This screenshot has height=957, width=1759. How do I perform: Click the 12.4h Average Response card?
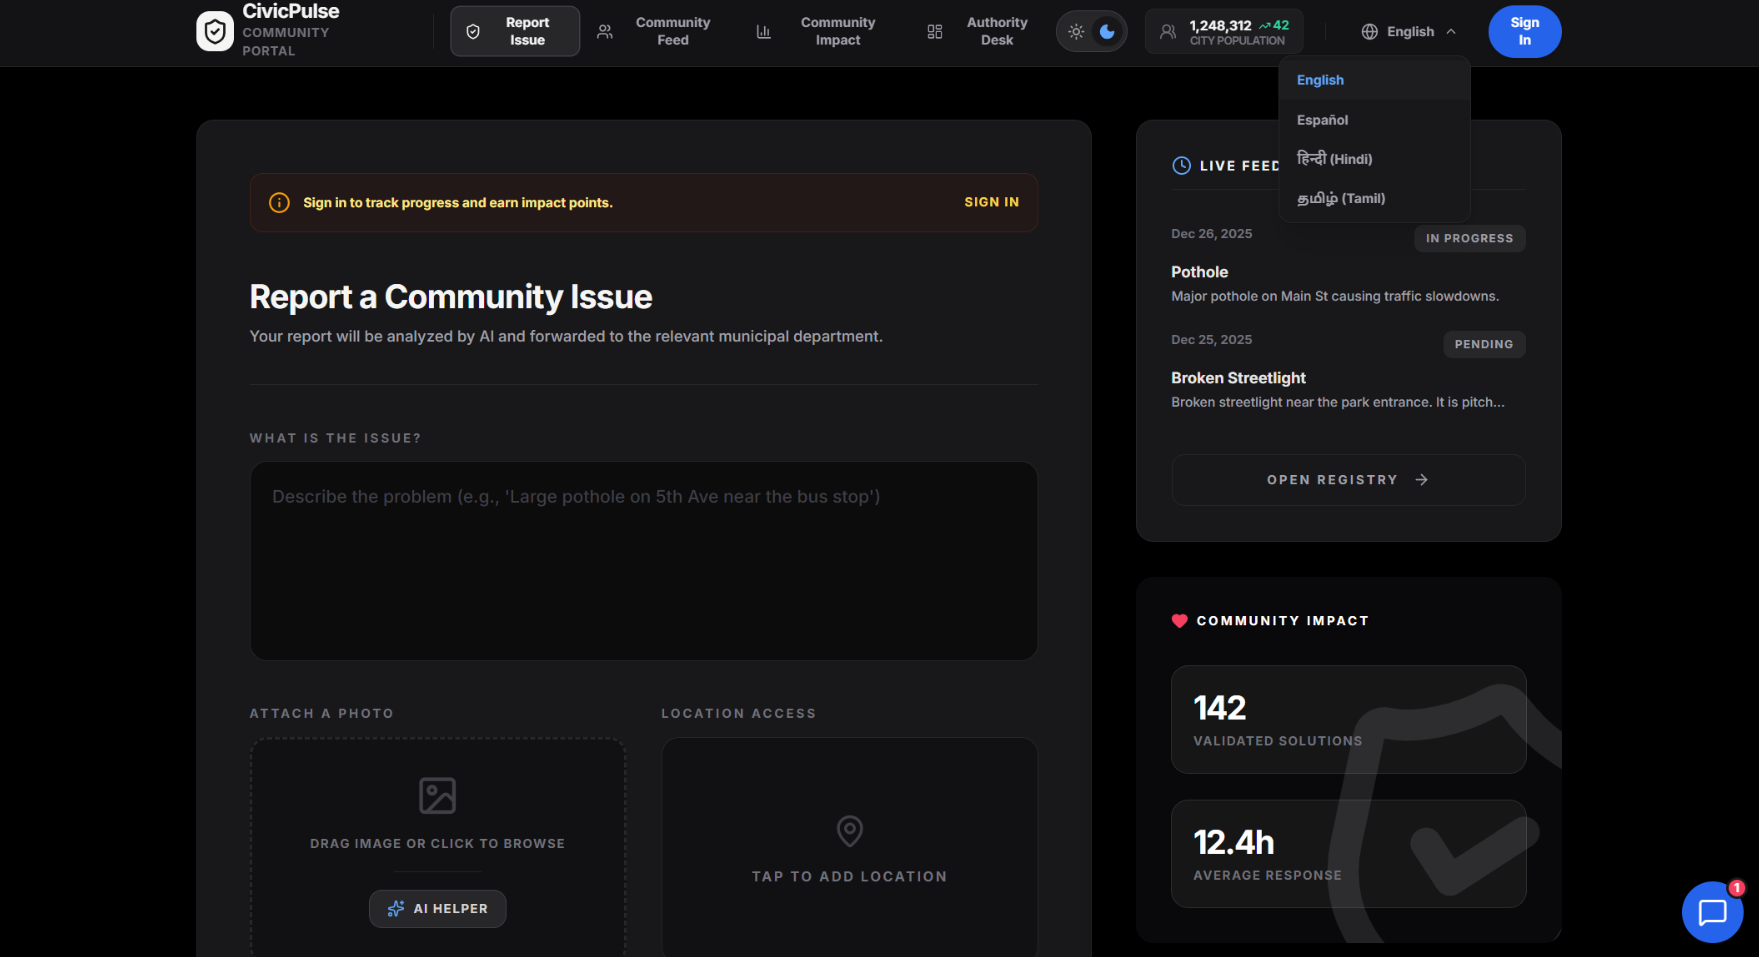1348,854
